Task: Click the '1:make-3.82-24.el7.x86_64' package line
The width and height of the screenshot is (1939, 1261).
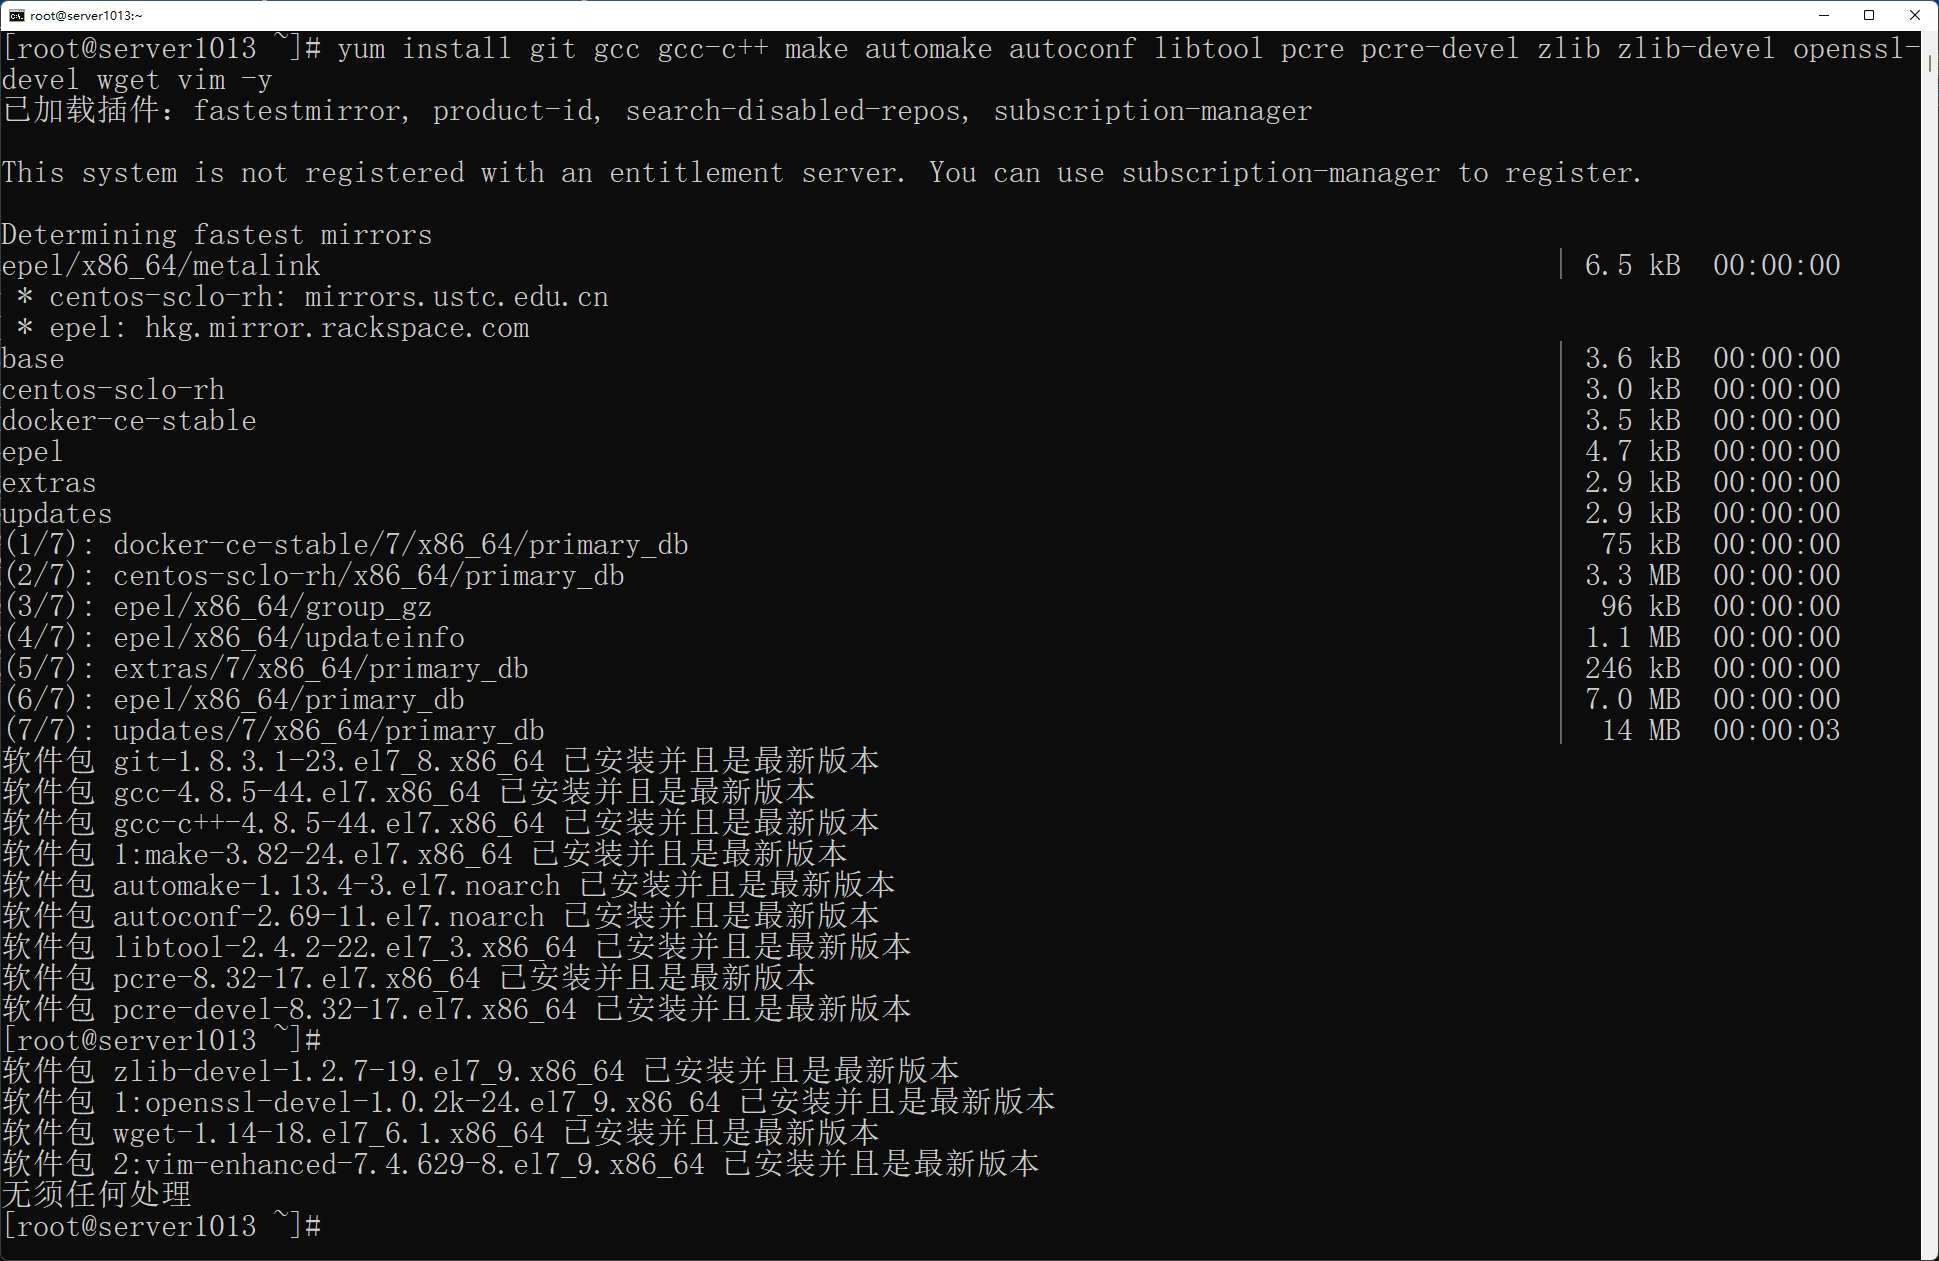Action: tap(425, 855)
